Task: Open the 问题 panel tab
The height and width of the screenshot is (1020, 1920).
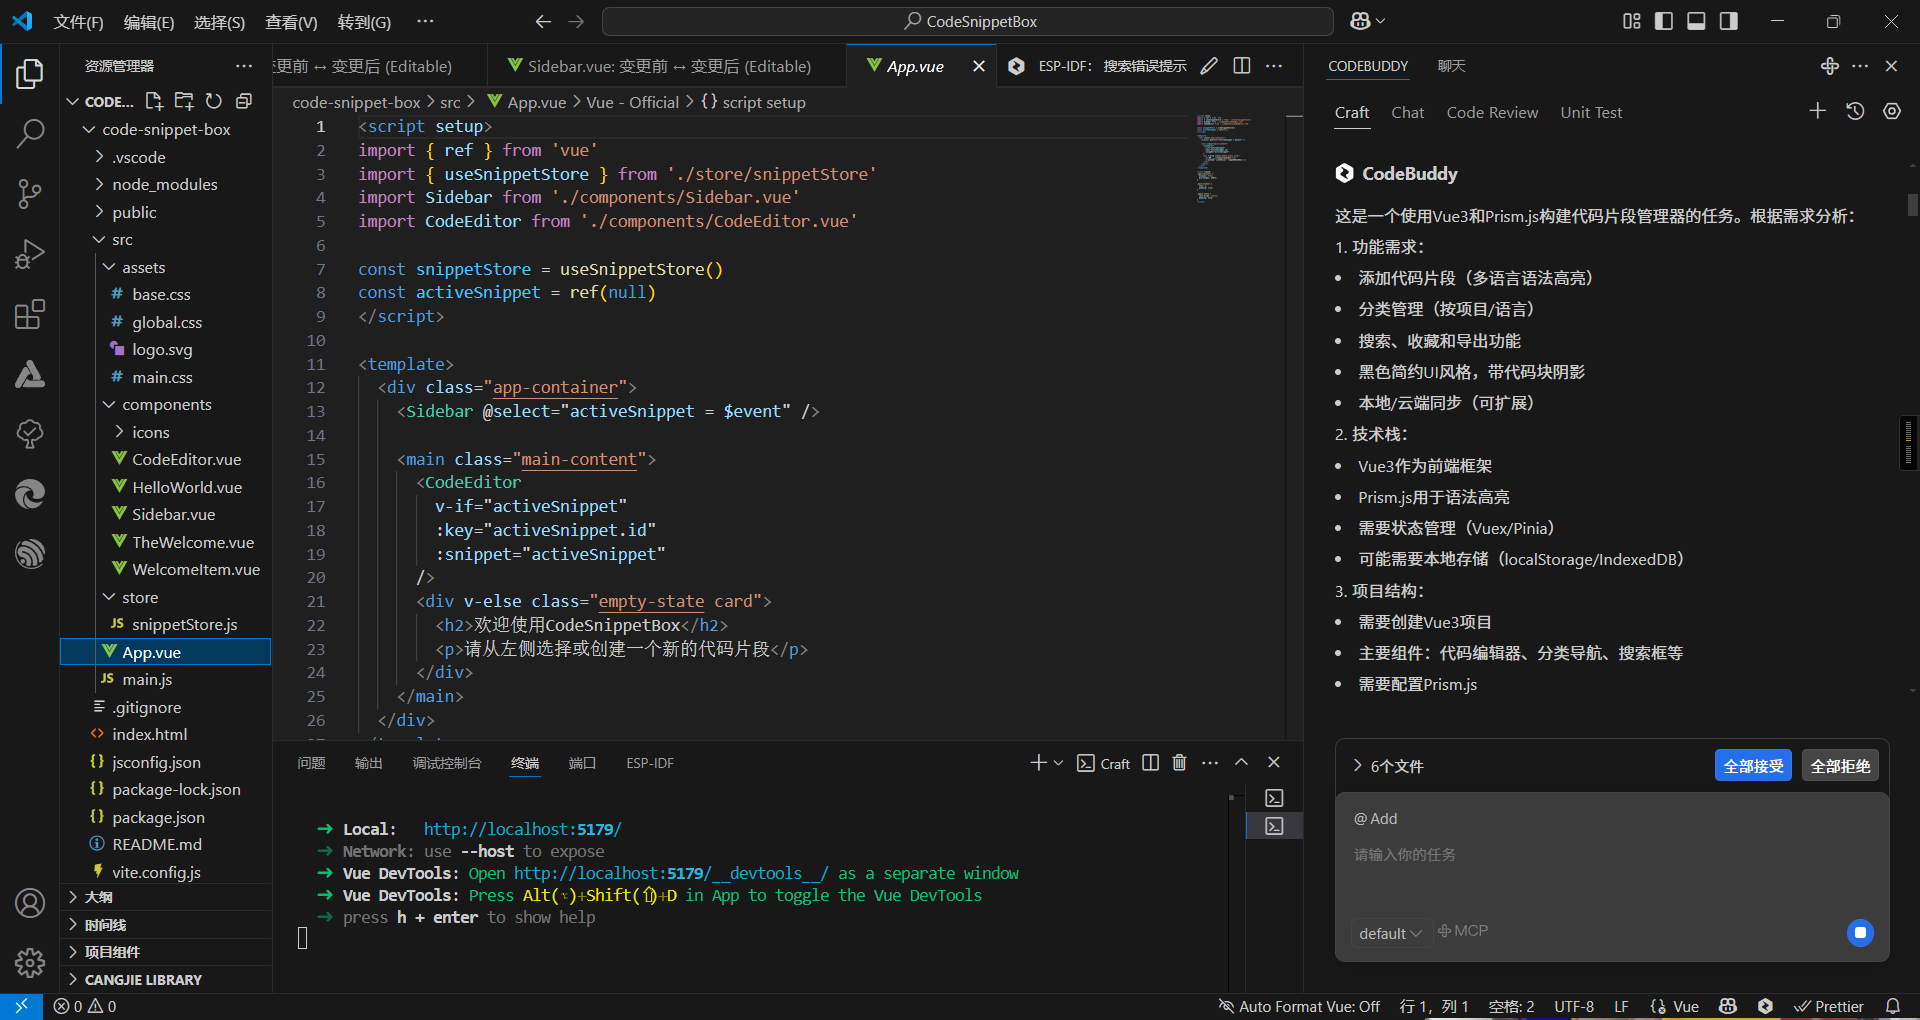Action: point(311,763)
